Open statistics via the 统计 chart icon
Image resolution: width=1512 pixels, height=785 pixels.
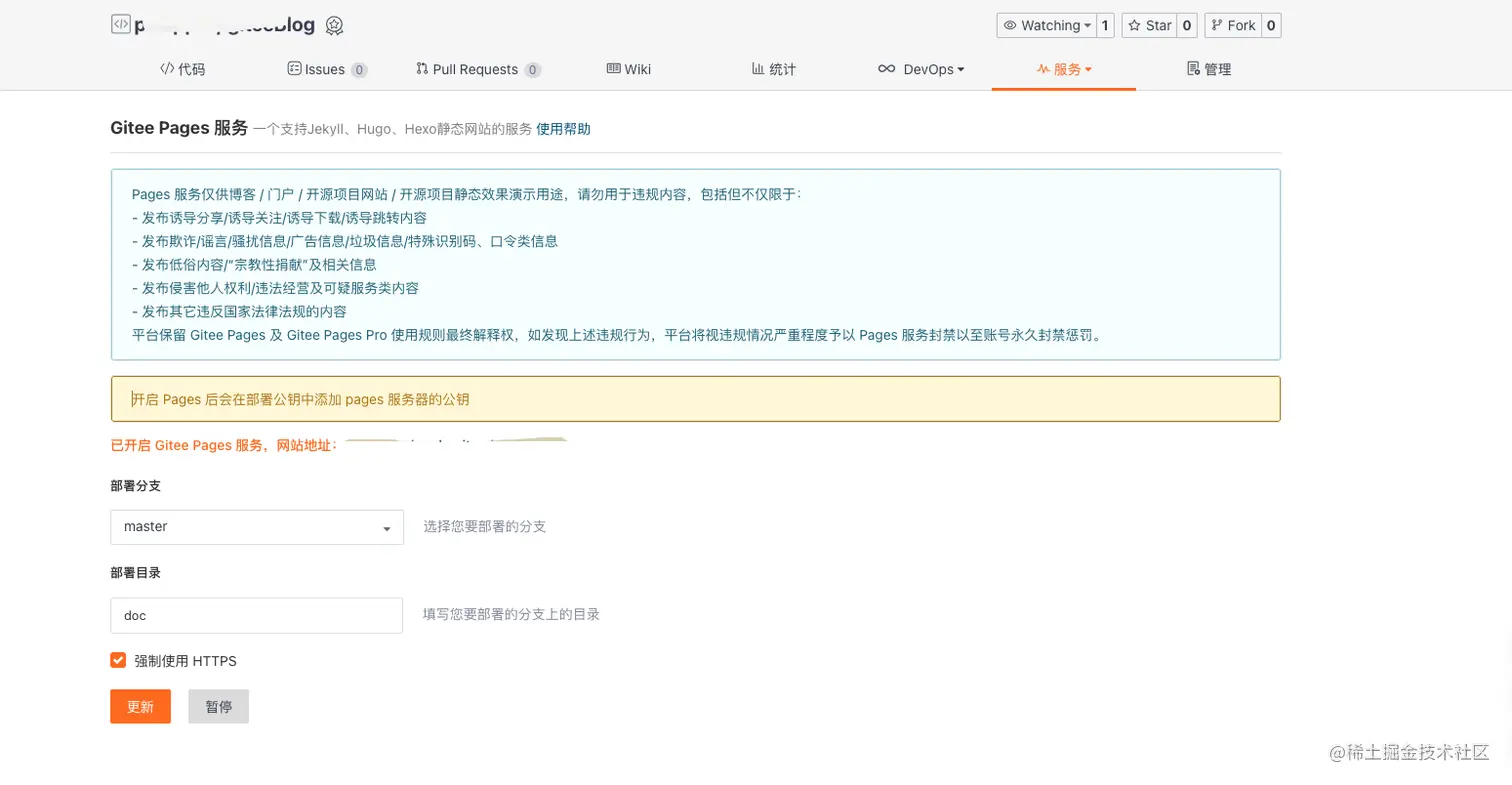click(x=759, y=69)
